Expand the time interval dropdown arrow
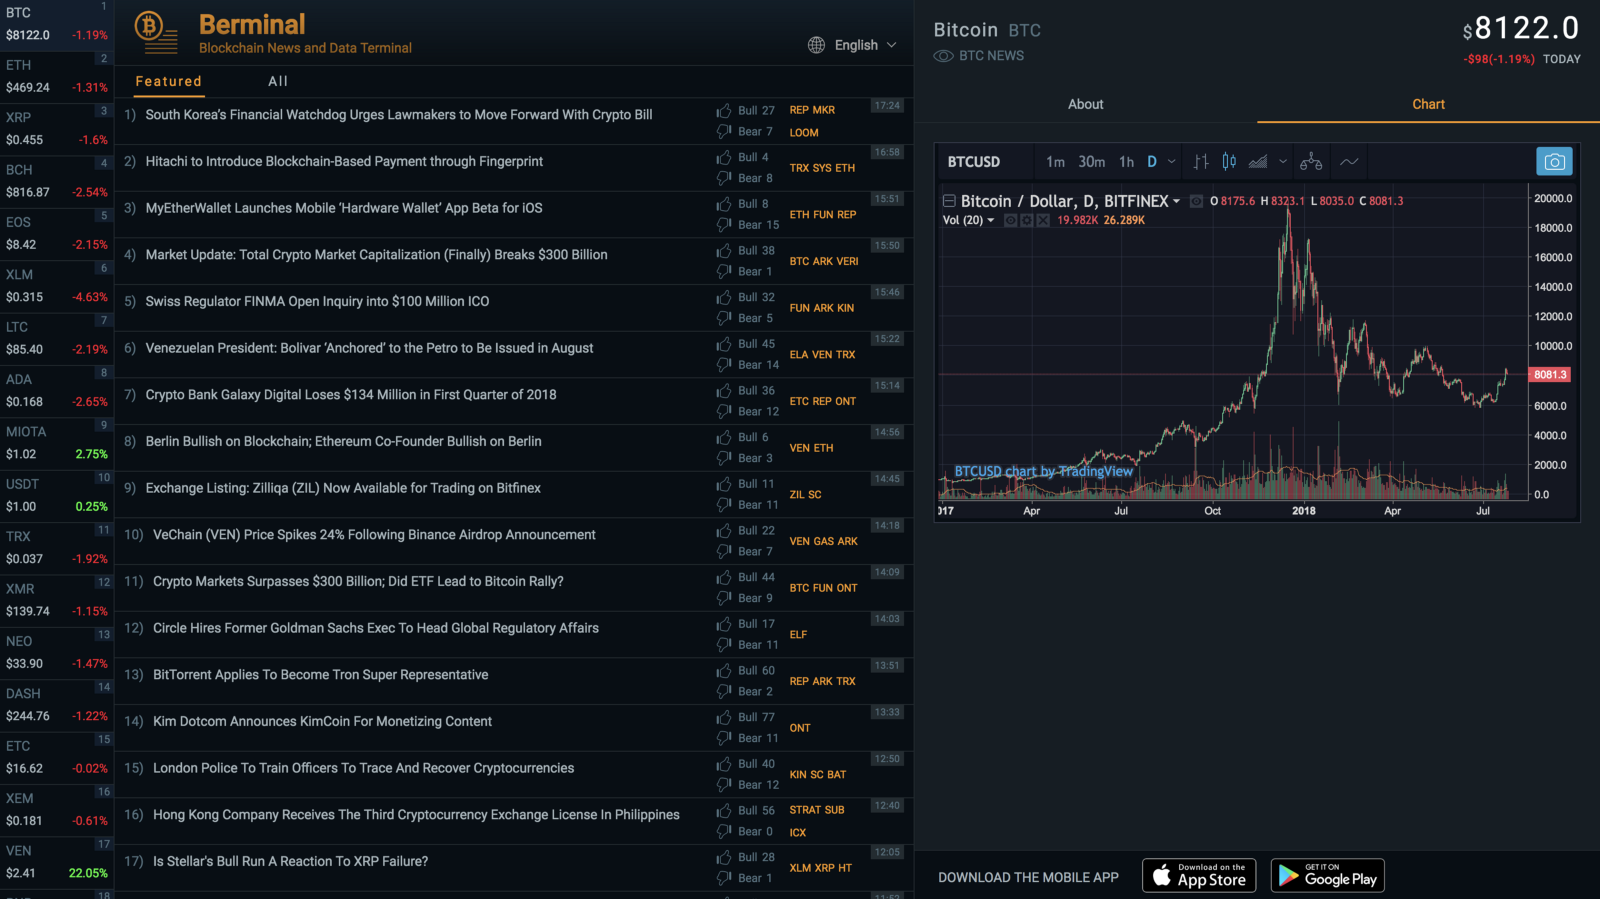The image size is (1600, 899). click(x=1172, y=162)
